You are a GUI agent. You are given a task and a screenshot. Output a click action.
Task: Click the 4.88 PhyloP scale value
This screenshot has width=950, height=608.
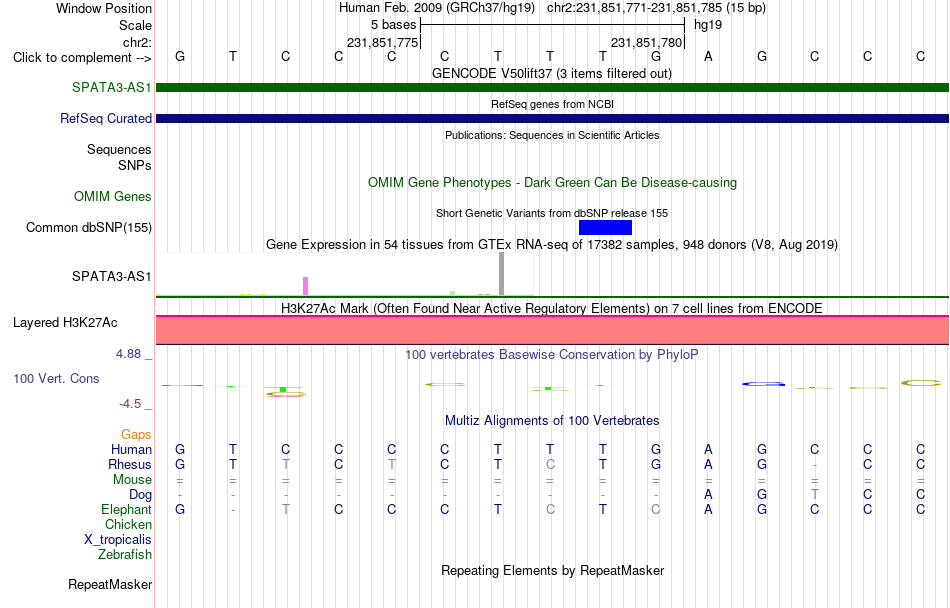[128, 354]
